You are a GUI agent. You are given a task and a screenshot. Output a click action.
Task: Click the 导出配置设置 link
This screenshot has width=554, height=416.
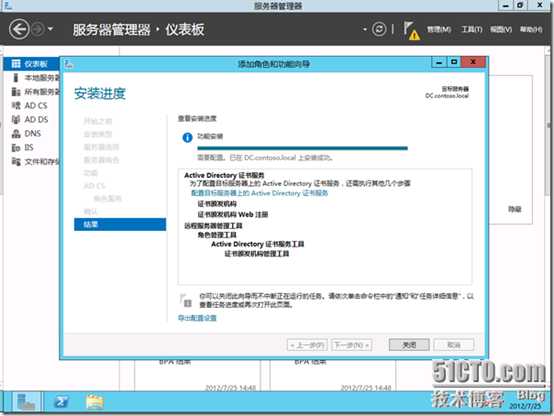click(x=197, y=318)
